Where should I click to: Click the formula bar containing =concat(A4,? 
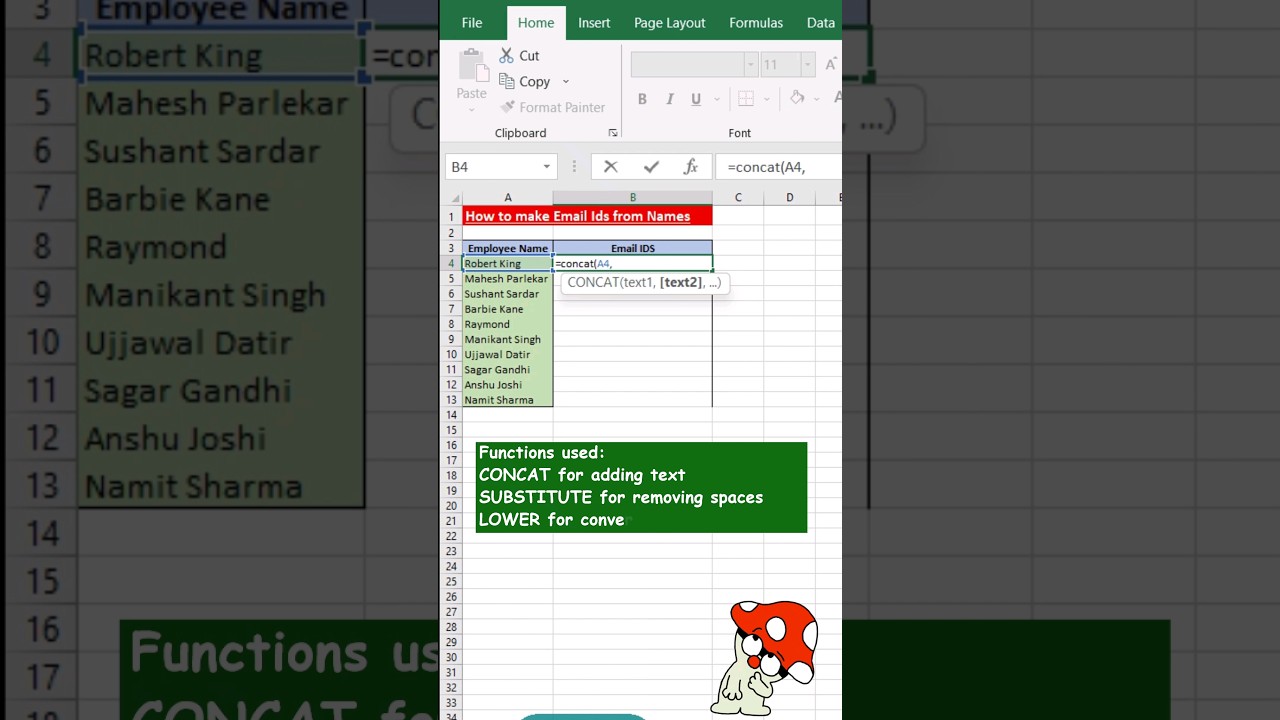780,167
